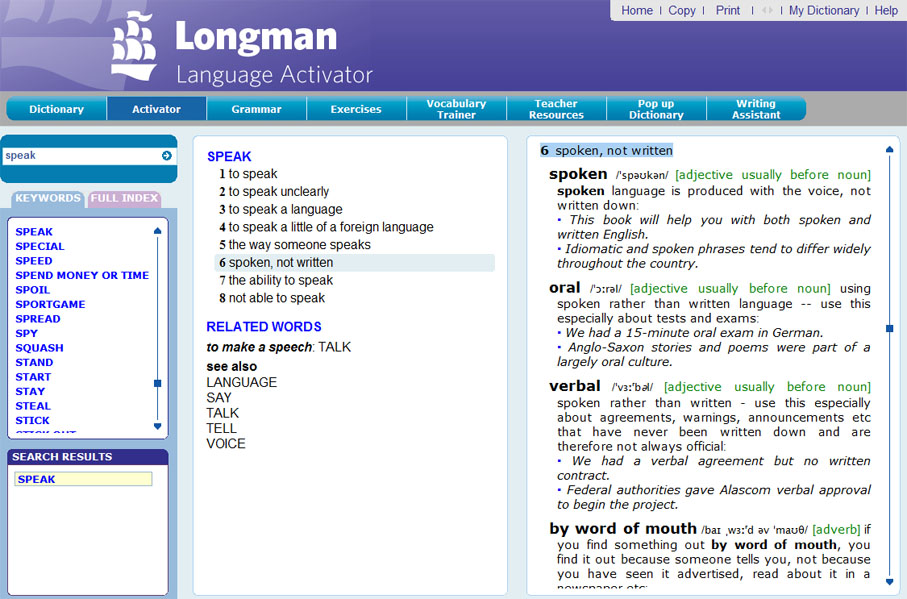The height and width of the screenshot is (599, 907).
Task: Open My Dictionary link
Action: point(823,11)
